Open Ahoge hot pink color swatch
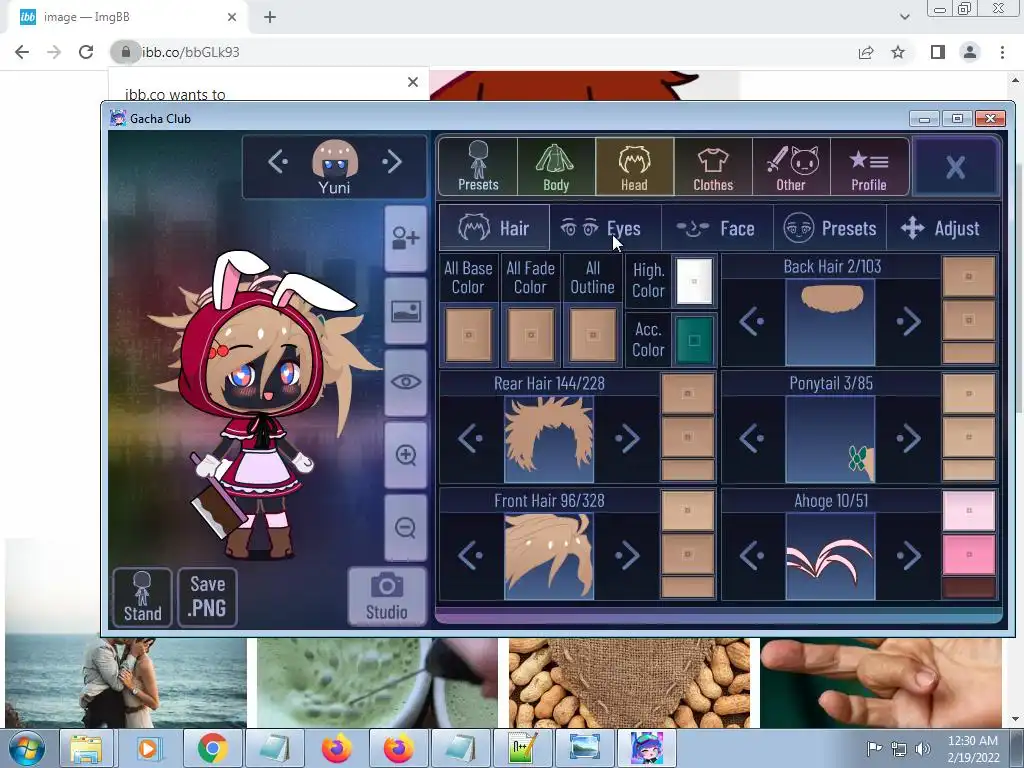The image size is (1024, 768). pyautogui.click(x=968, y=554)
